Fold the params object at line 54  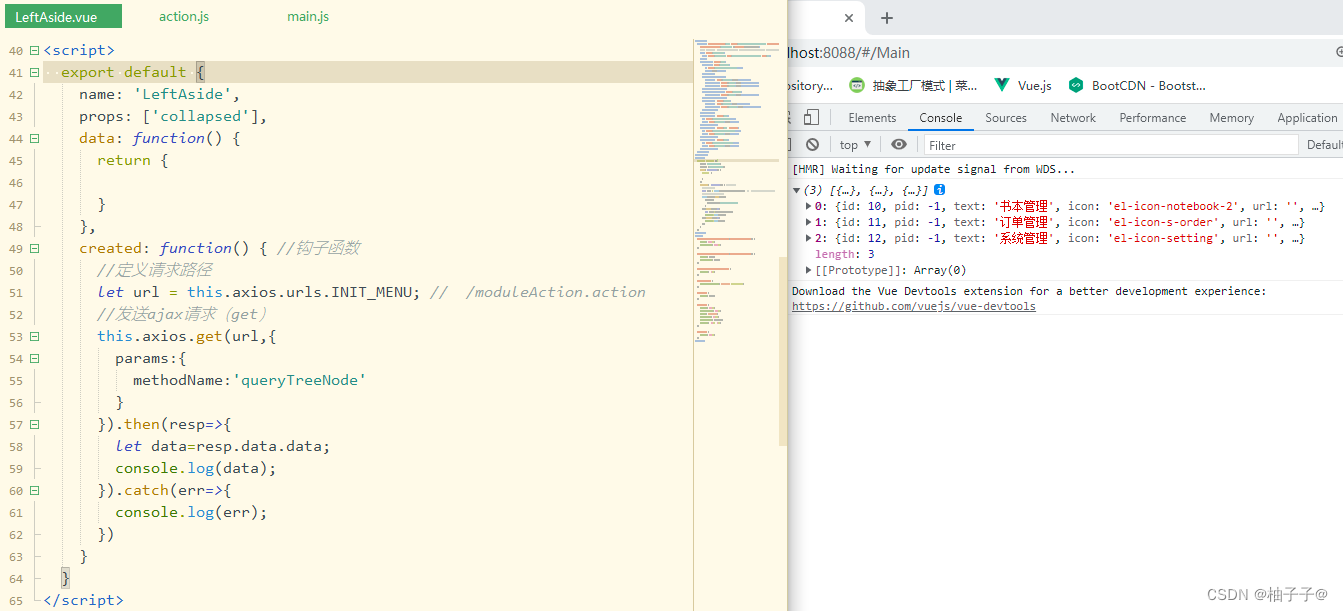pyautogui.click(x=35, y=358)
